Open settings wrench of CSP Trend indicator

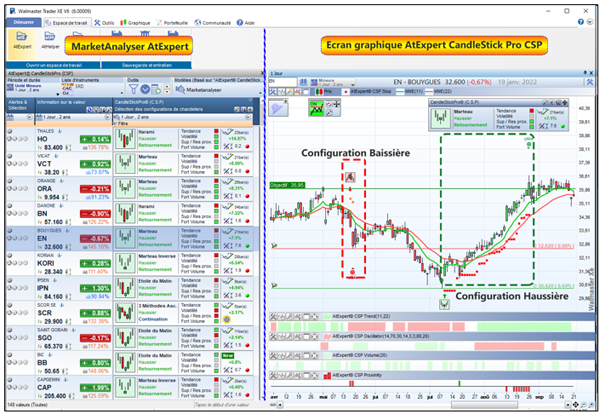pos(273,316)
